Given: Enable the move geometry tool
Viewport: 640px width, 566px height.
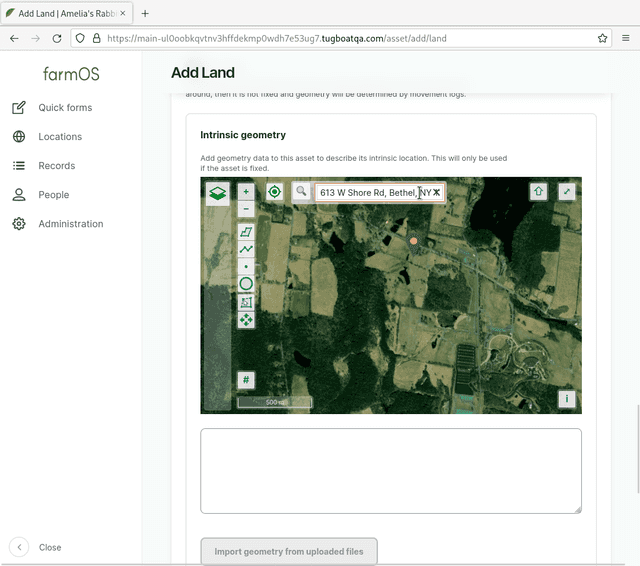Looking at the screenshot, I should coord(246,320).
